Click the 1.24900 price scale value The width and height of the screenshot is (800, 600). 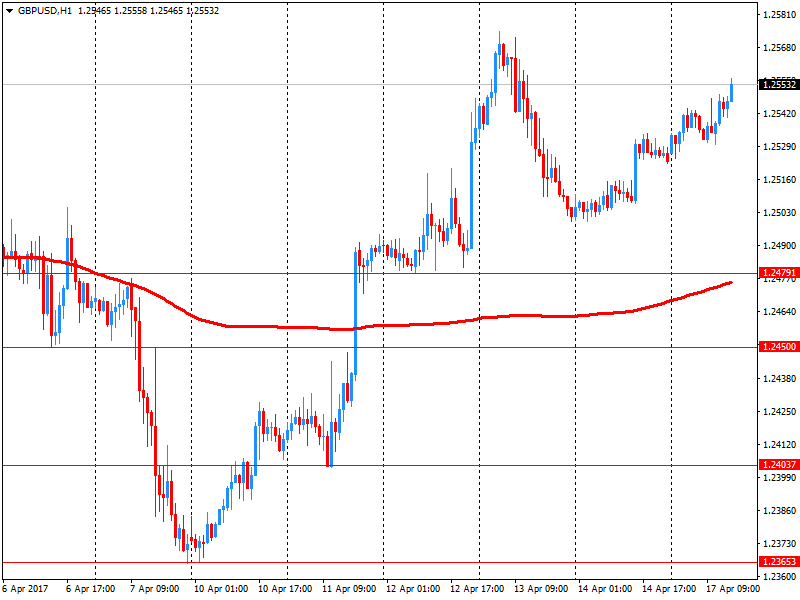pyautogui.click(x=779, y=245)
